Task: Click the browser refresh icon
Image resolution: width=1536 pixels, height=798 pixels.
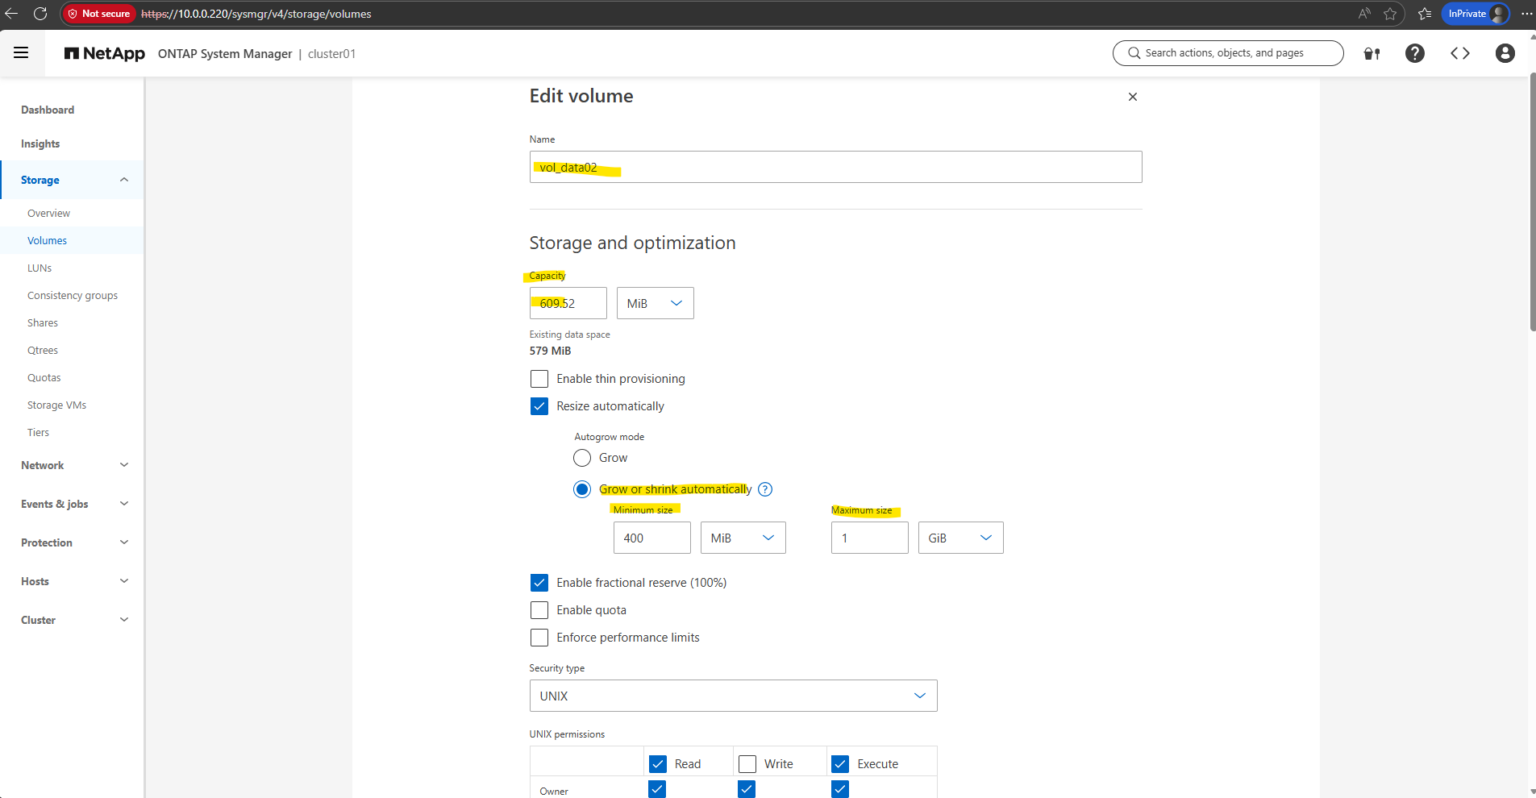Action: [40, 13]
